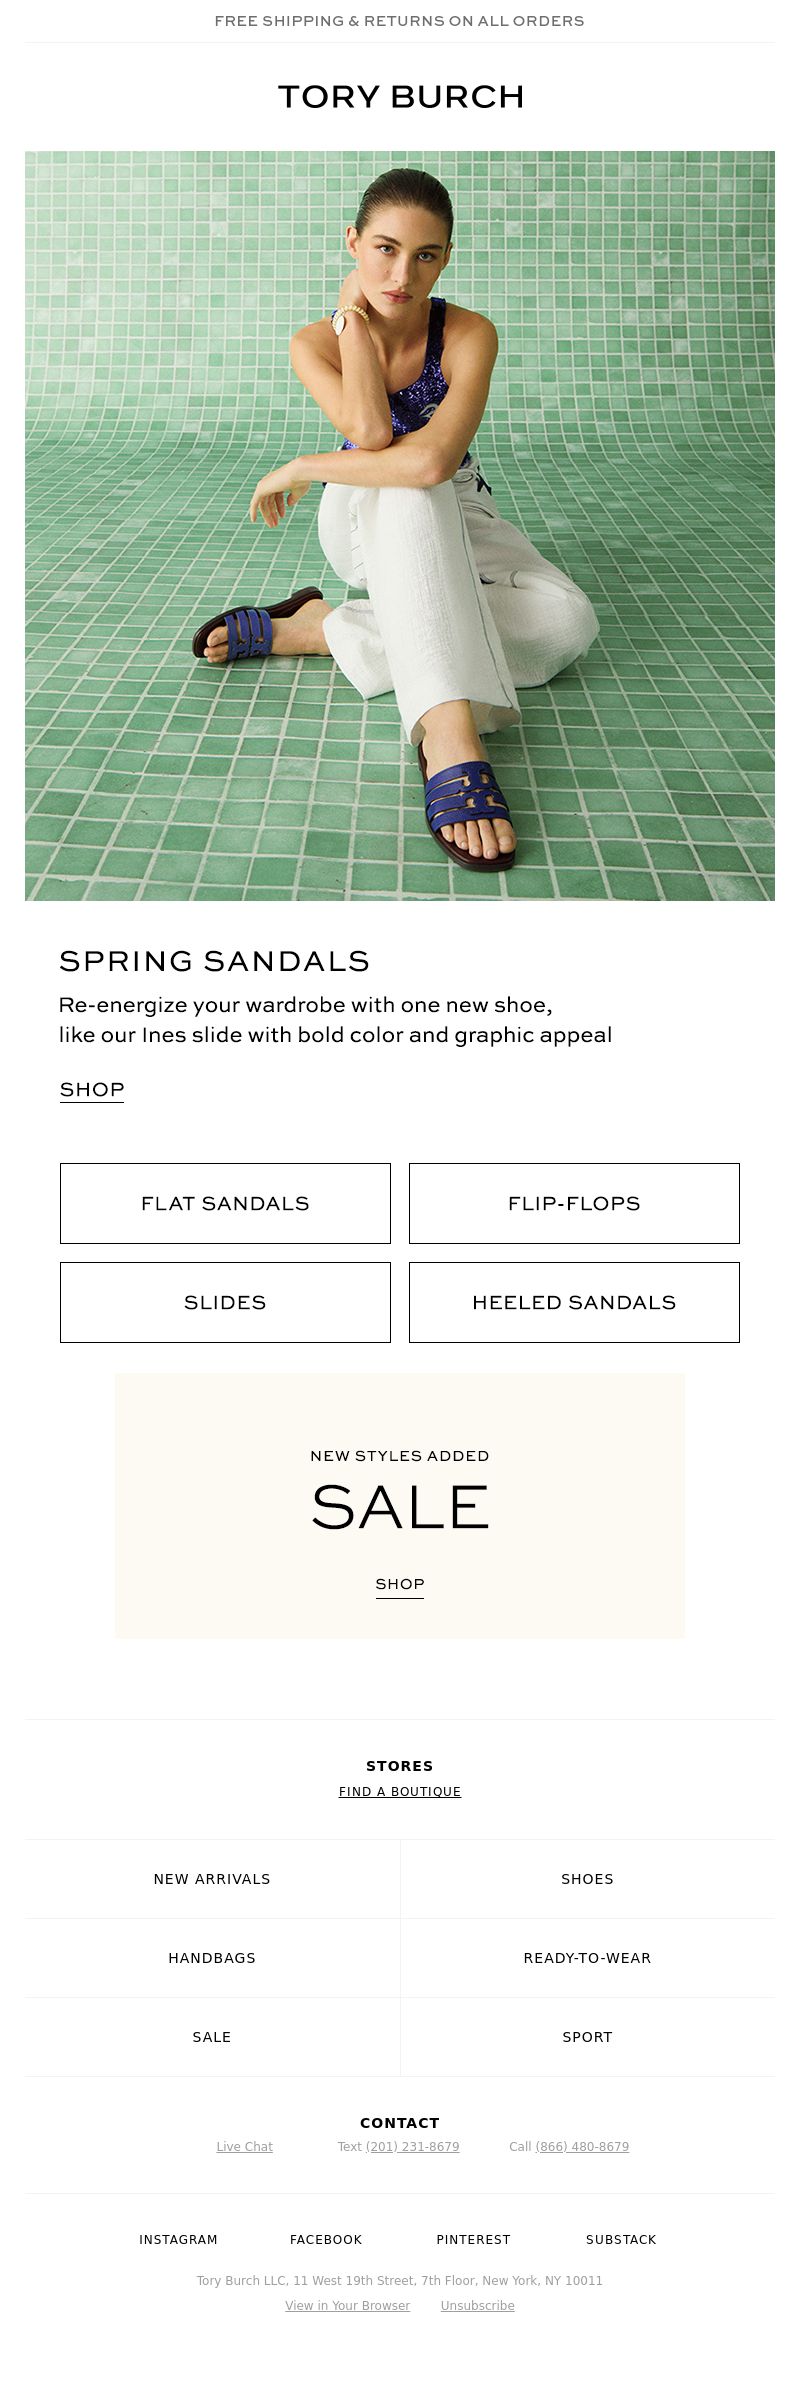Screen dimensions: 800x2398
Task: Open the Handbags menu item
Action: coord(212,1958)
